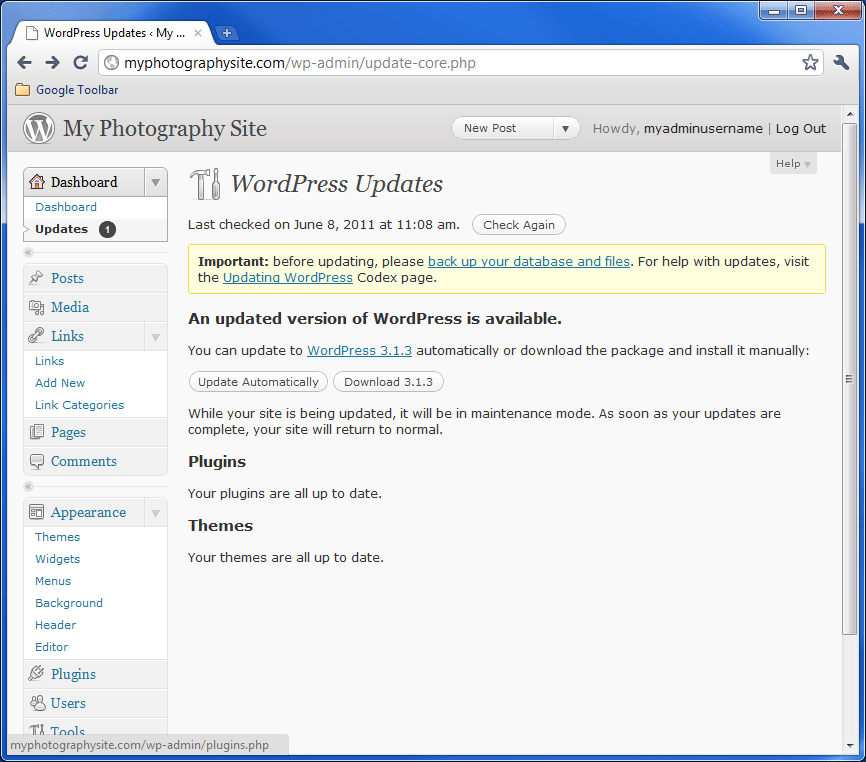
Task: Collapse the sidebar using the upper double-arrow separator
Action: (29, 252)
